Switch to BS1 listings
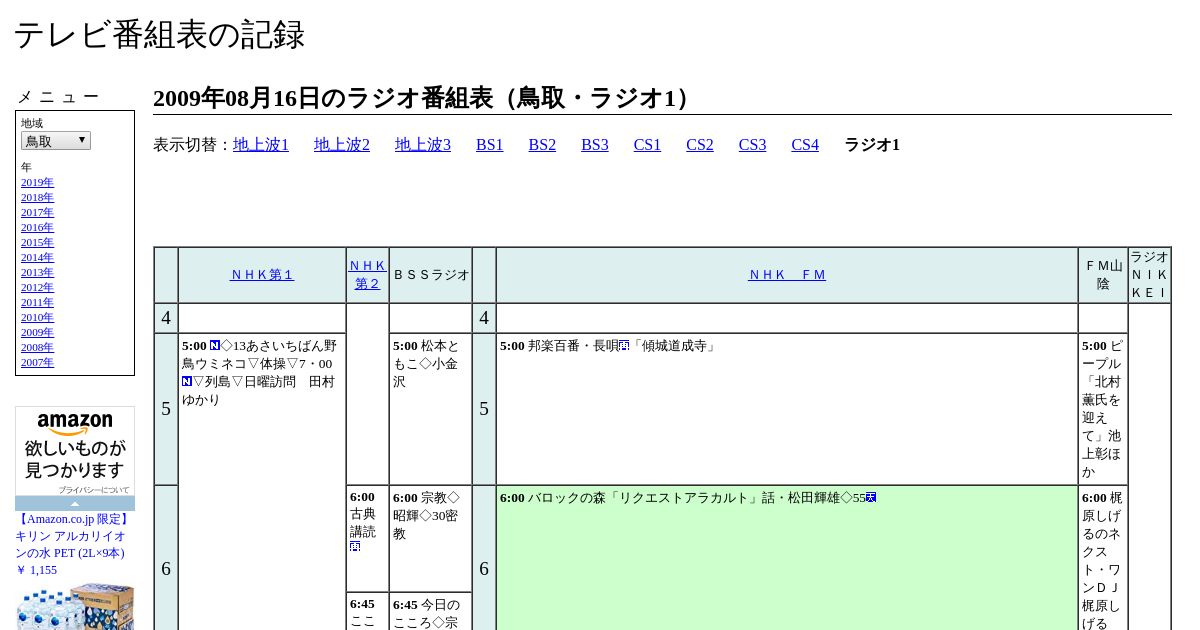The image size is (1200, 630). coord(490,145)
